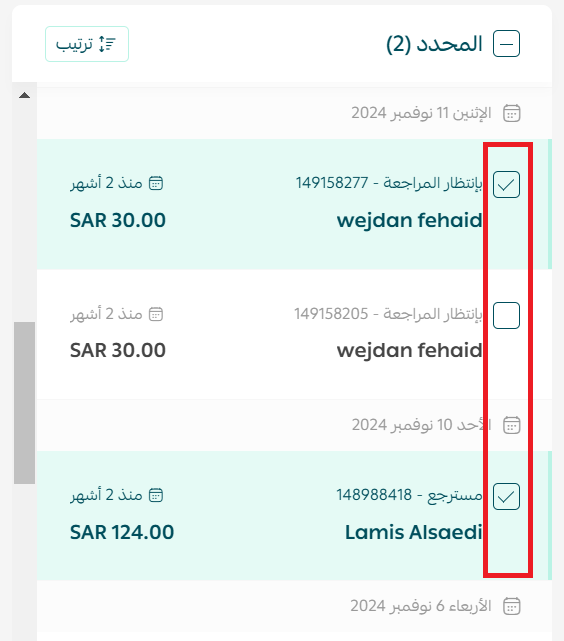This screenshot has width=564, height=641.
Task: Click small calendar icon in order 148988418 row
Action: coord(156,495)
